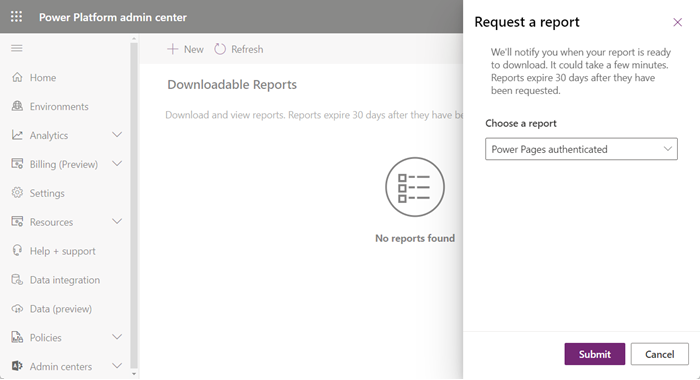
Task: Open Help + support page
Action: (62, 251)
